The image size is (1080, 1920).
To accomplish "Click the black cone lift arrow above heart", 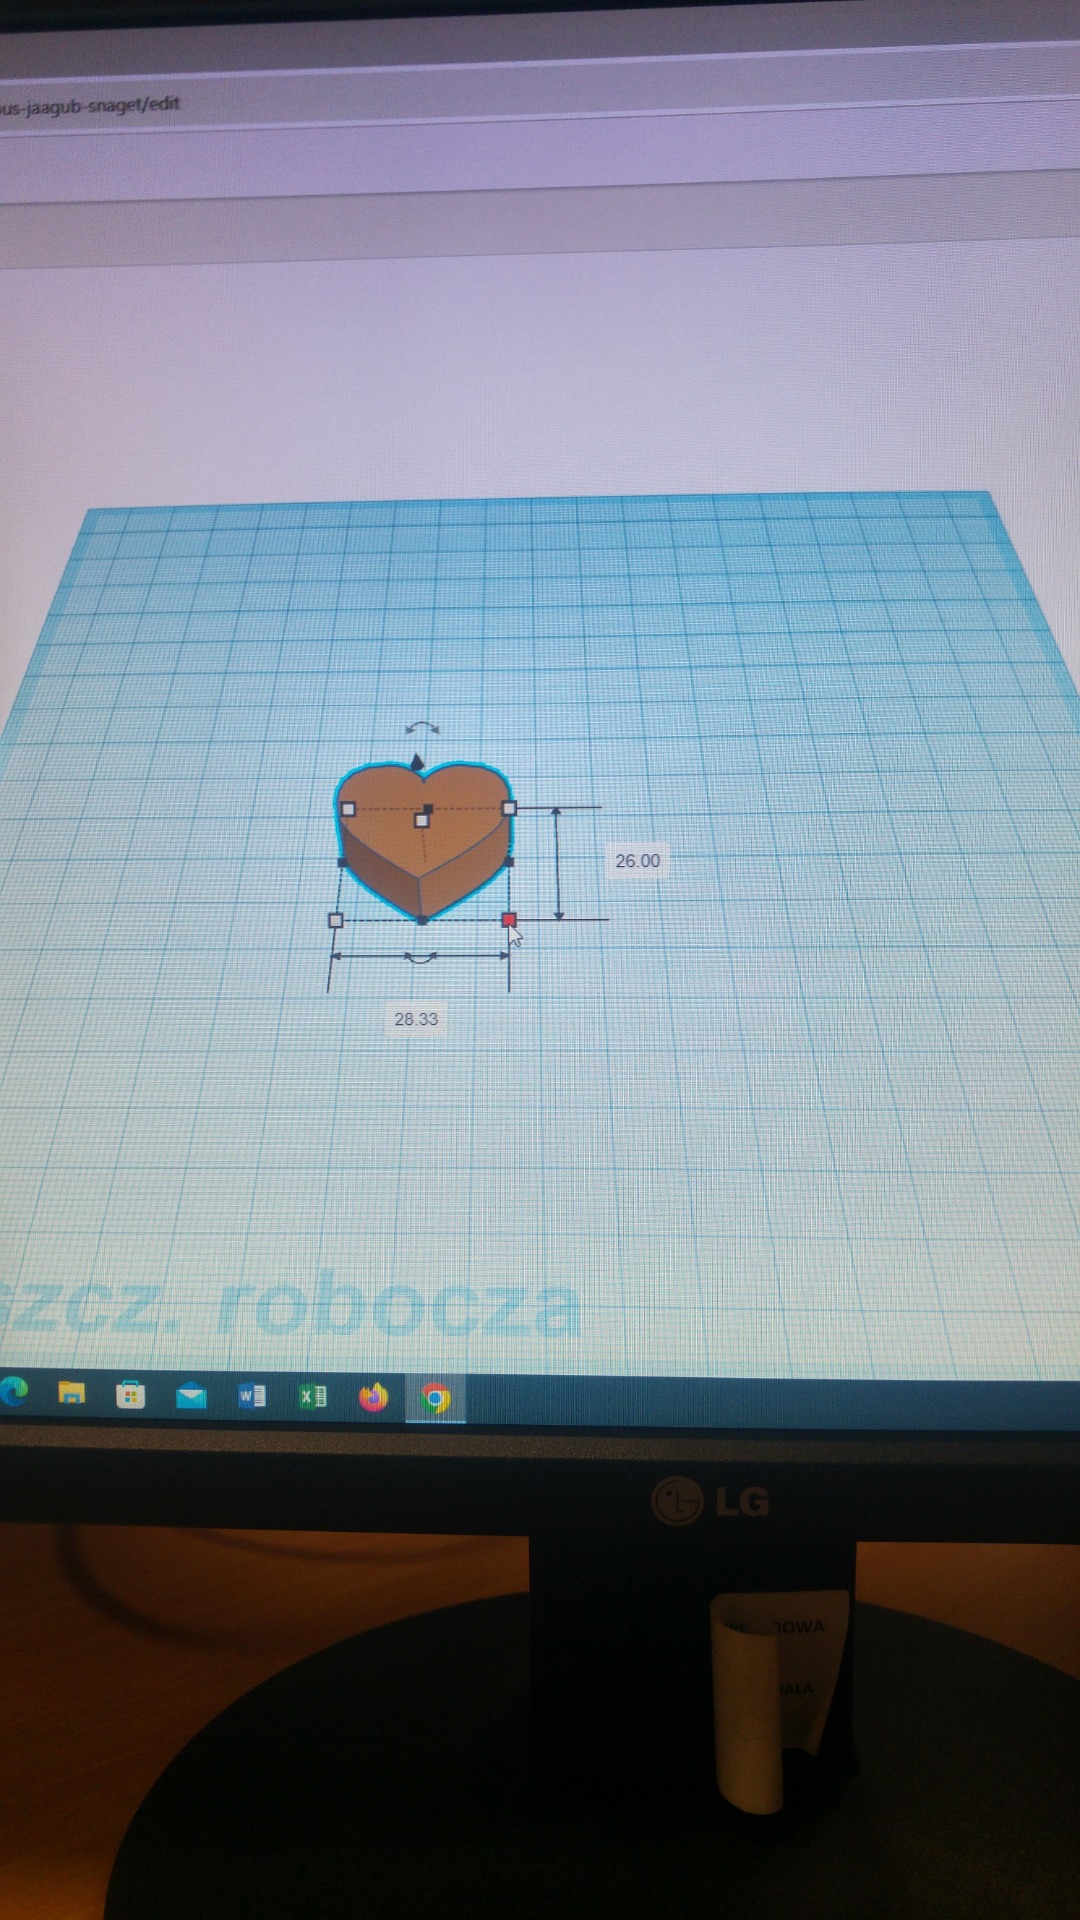I will coord(417,762).
